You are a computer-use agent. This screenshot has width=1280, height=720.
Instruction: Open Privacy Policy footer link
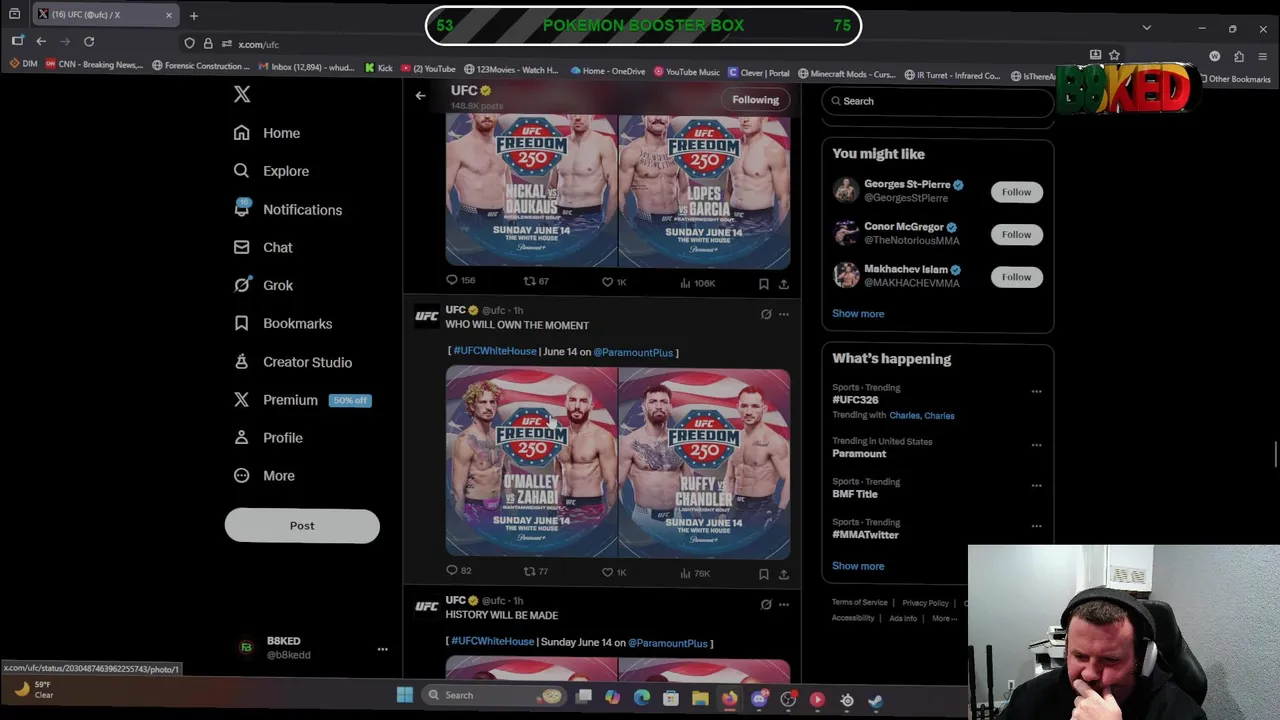pyautogui.click(x=925, y=603)
